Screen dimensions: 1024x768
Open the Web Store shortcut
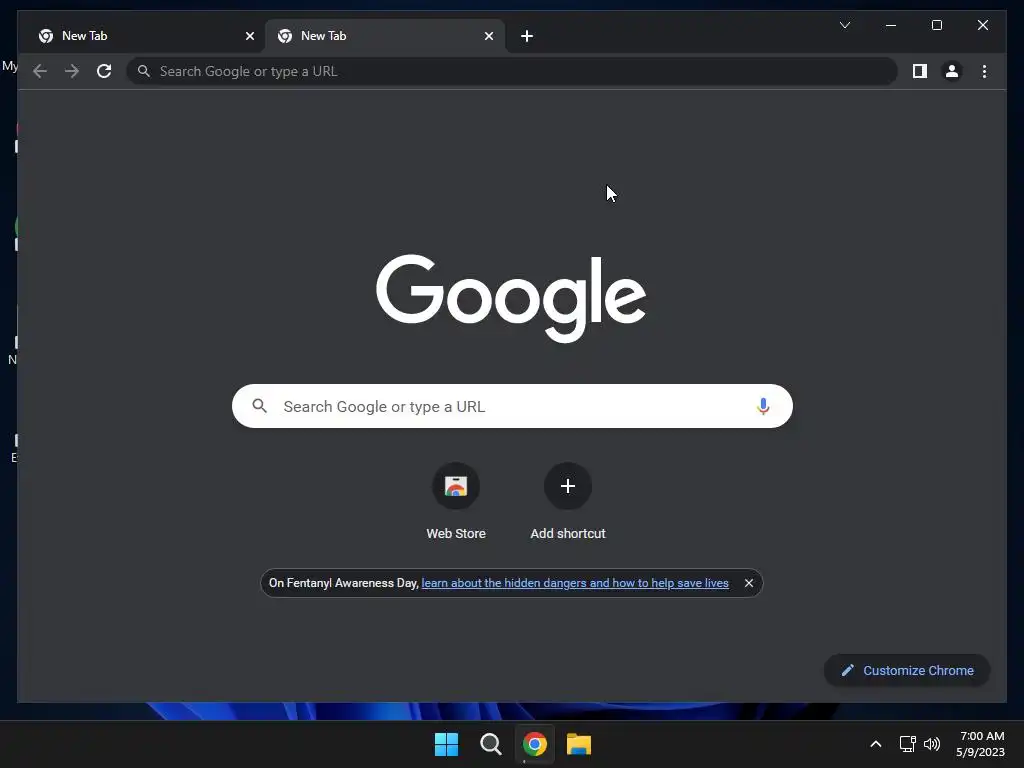tap(456, 502)
